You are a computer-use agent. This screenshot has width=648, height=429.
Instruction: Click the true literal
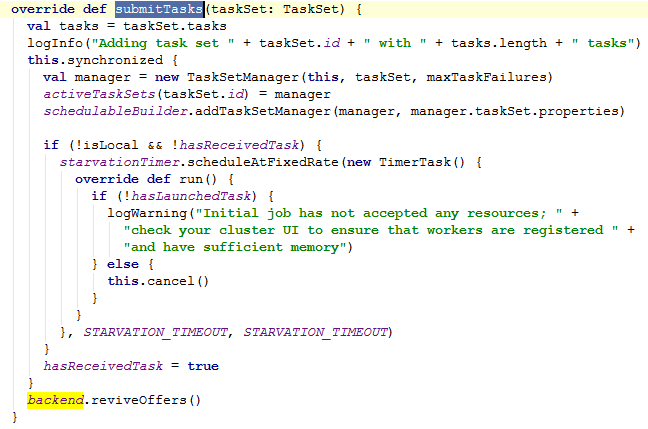coord(203,366)
